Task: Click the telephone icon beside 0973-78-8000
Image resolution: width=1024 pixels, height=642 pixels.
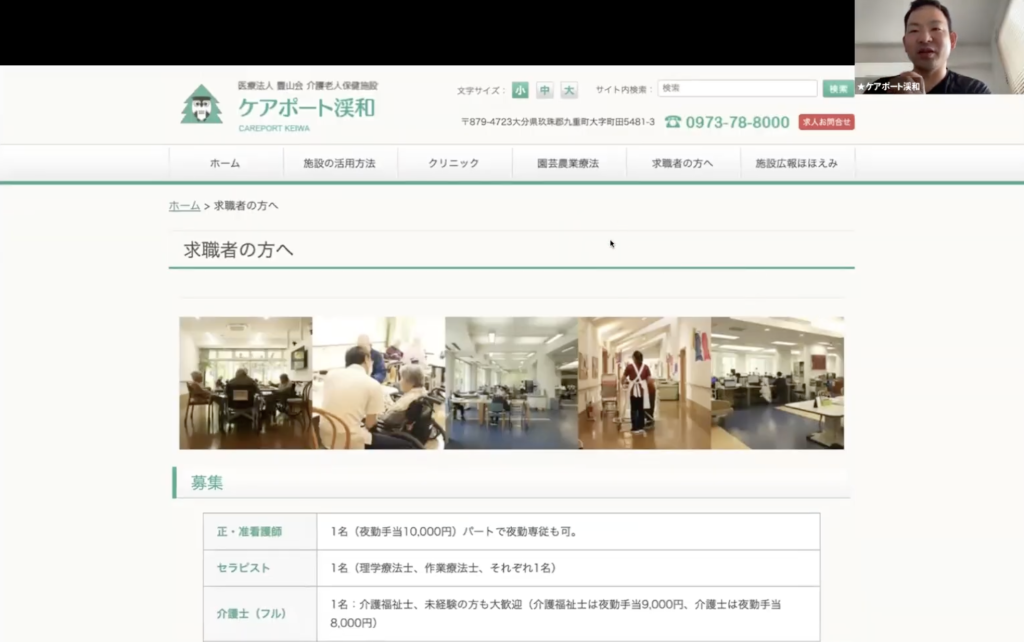Action: (x=673, y=122)
